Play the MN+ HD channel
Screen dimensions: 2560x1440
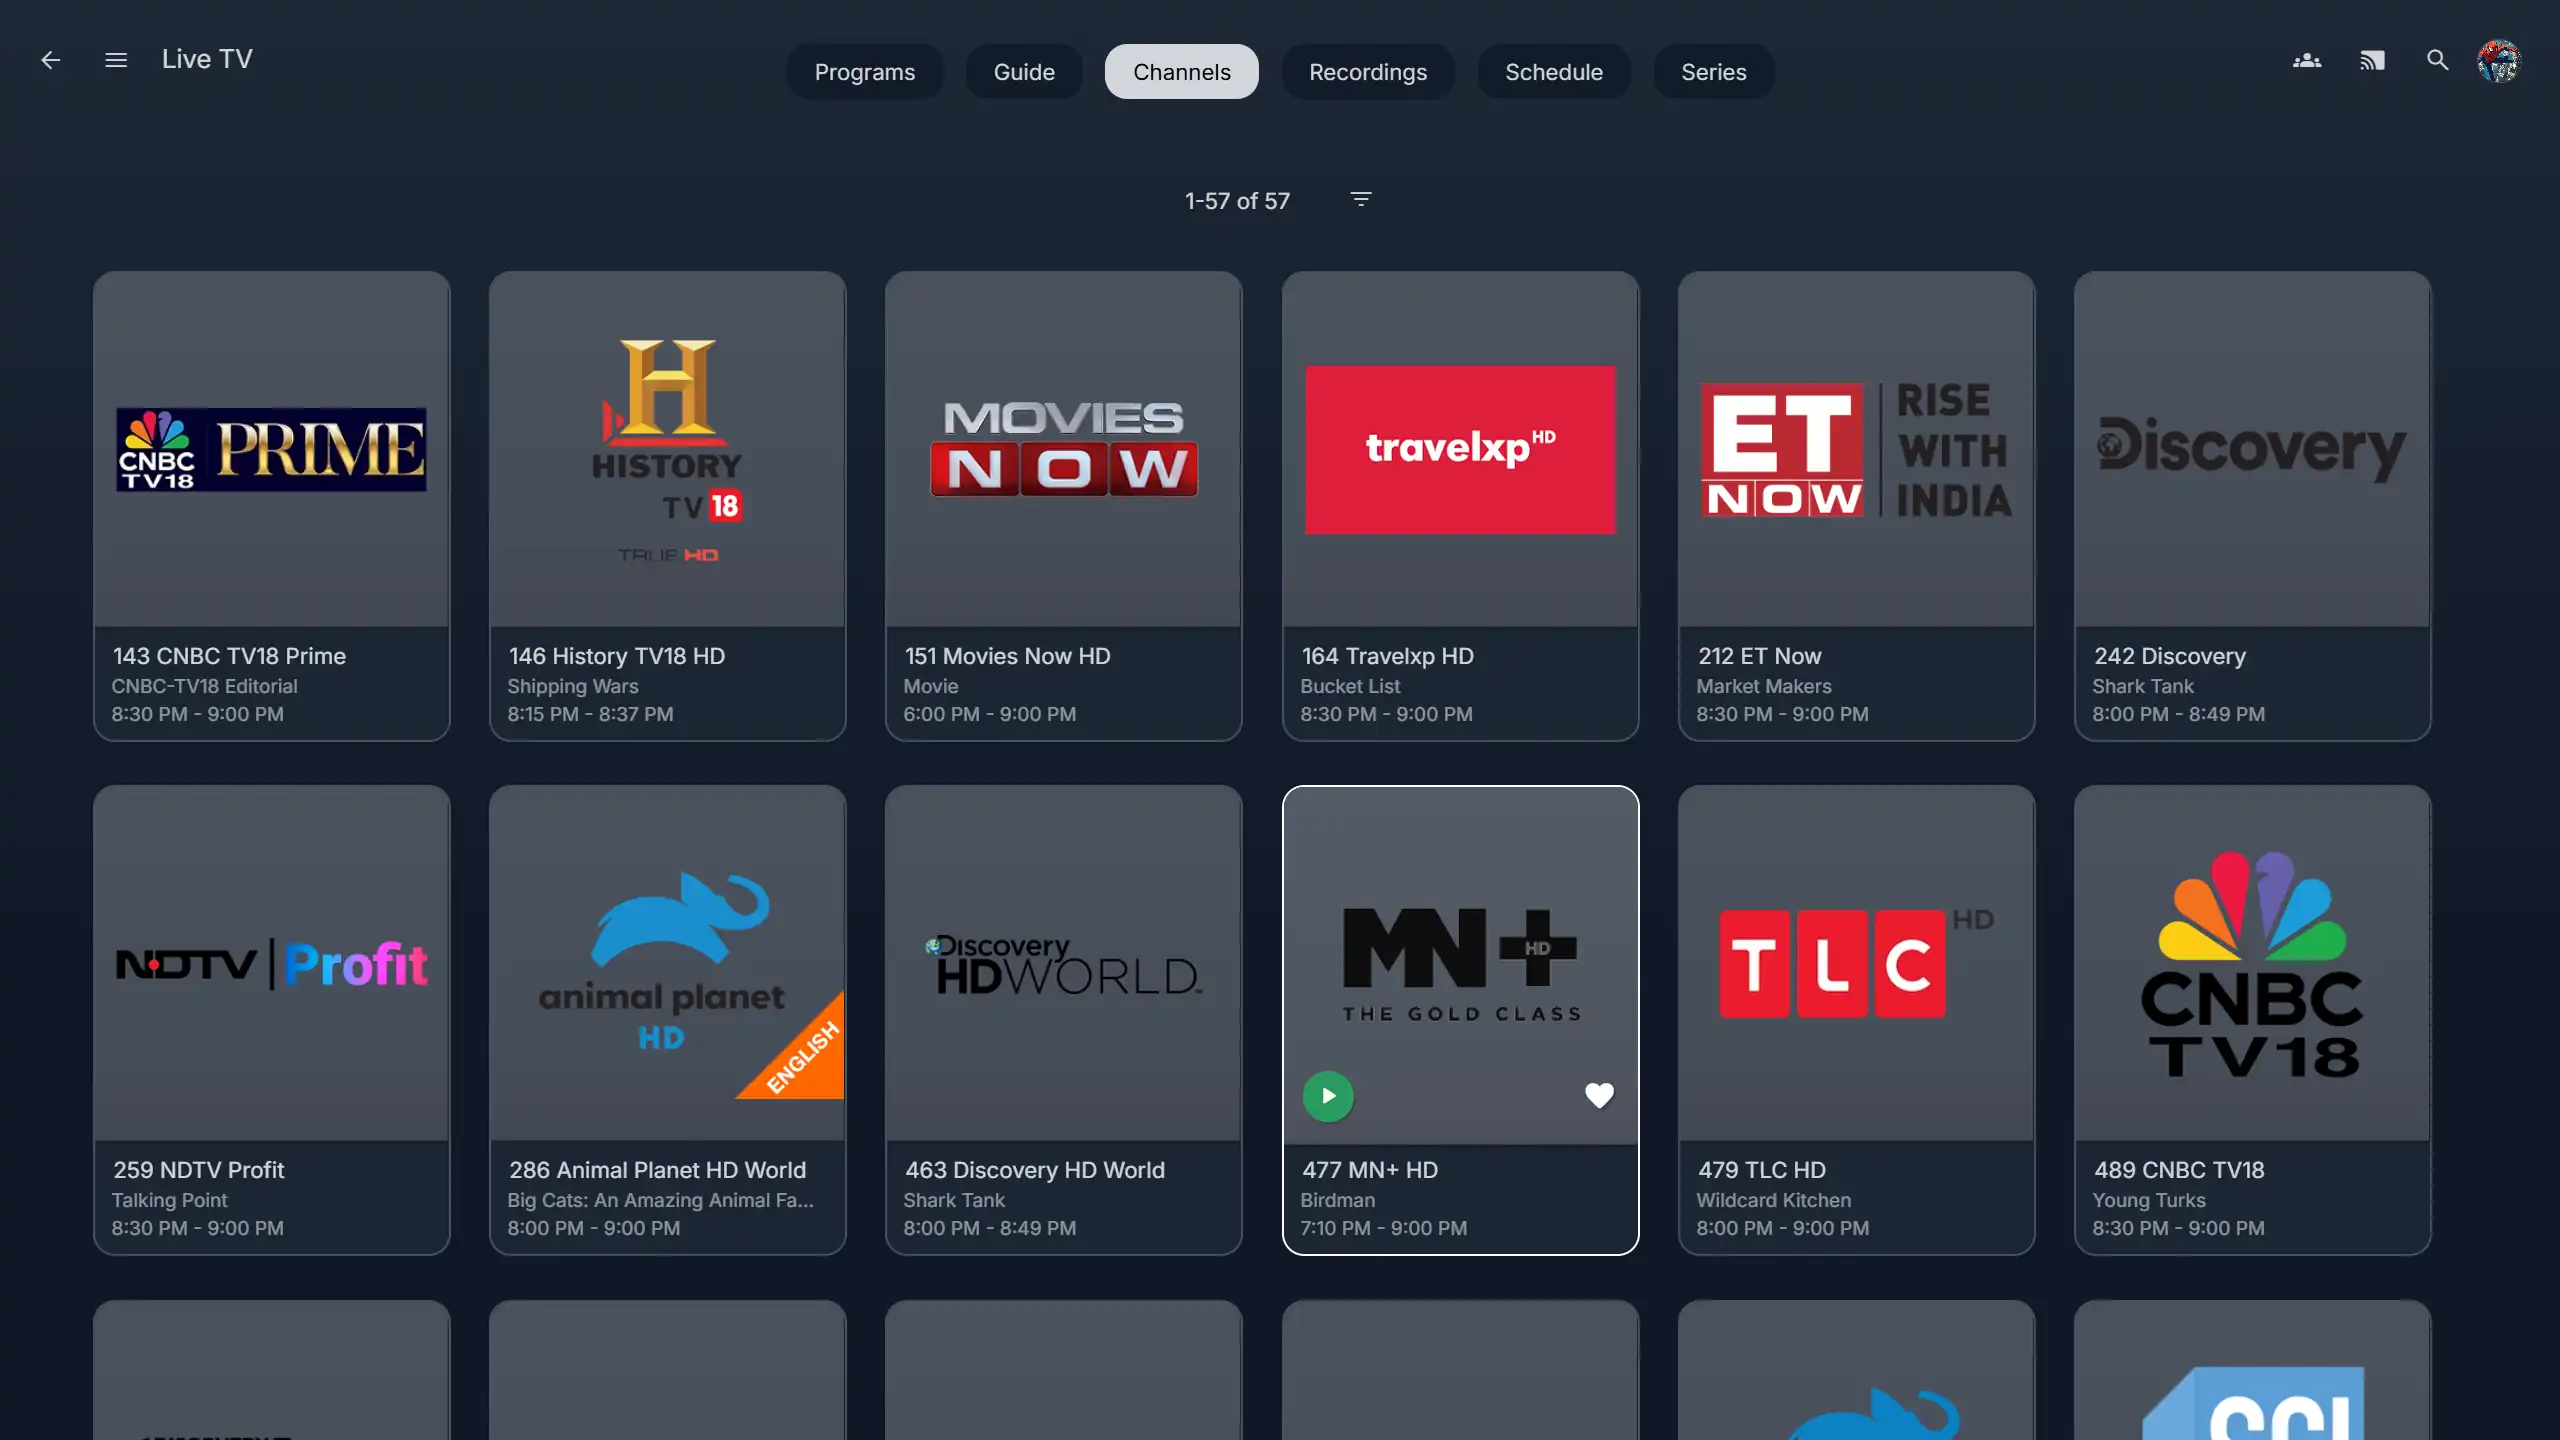[x=1328, y=1096]
